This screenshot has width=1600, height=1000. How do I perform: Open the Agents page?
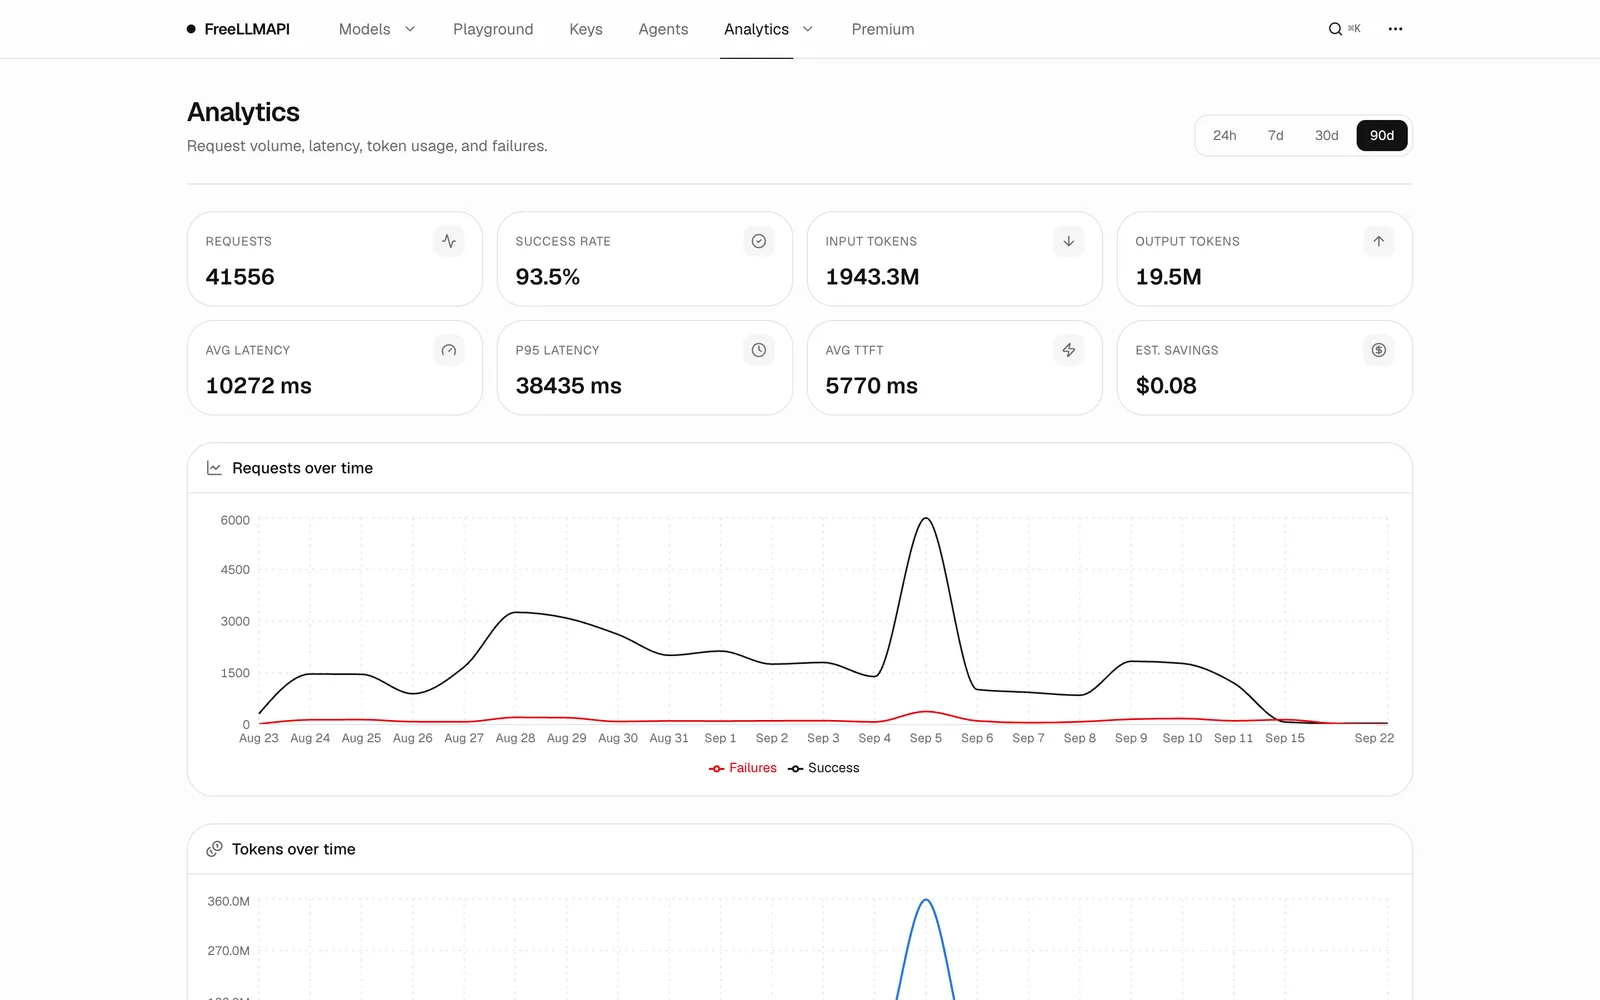[x=663, y=29]
